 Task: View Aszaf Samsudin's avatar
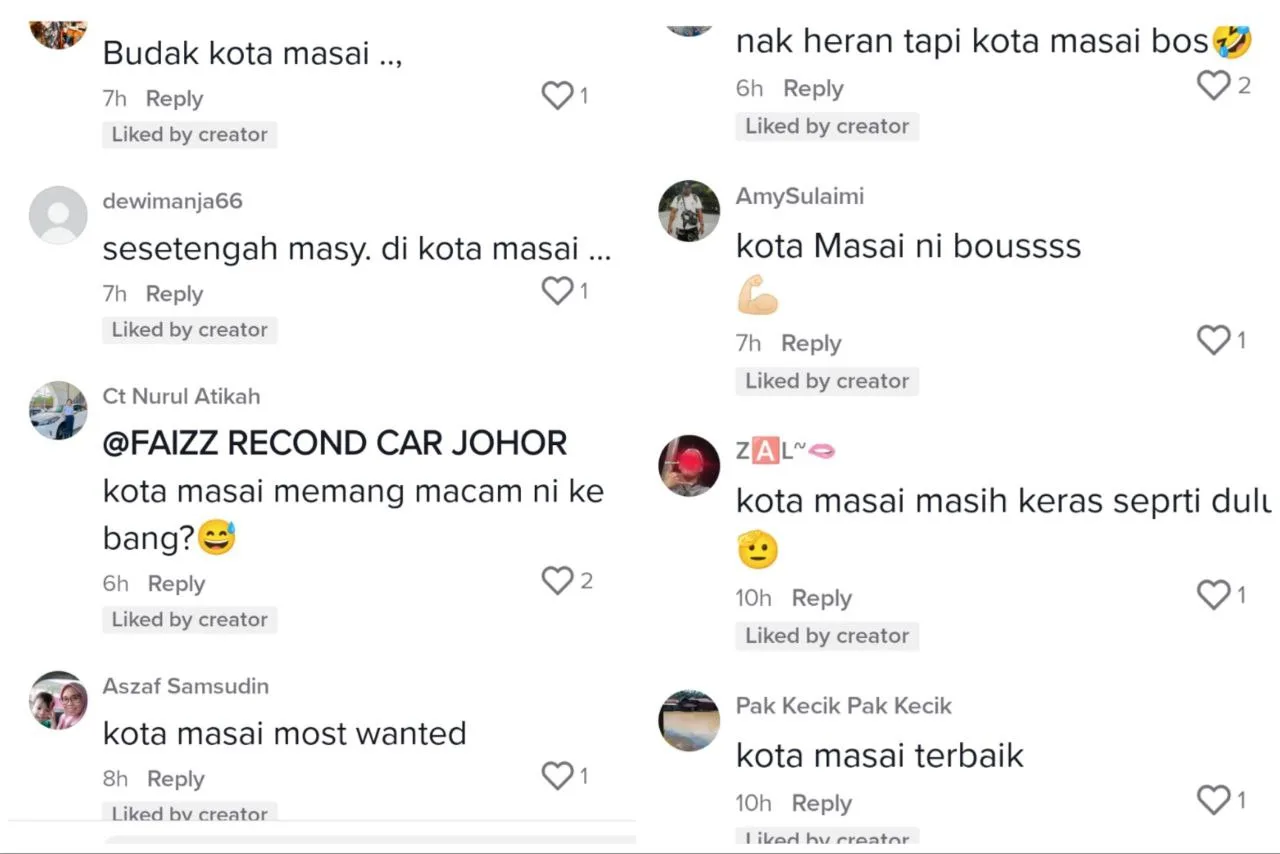click(x=58, y=701)
